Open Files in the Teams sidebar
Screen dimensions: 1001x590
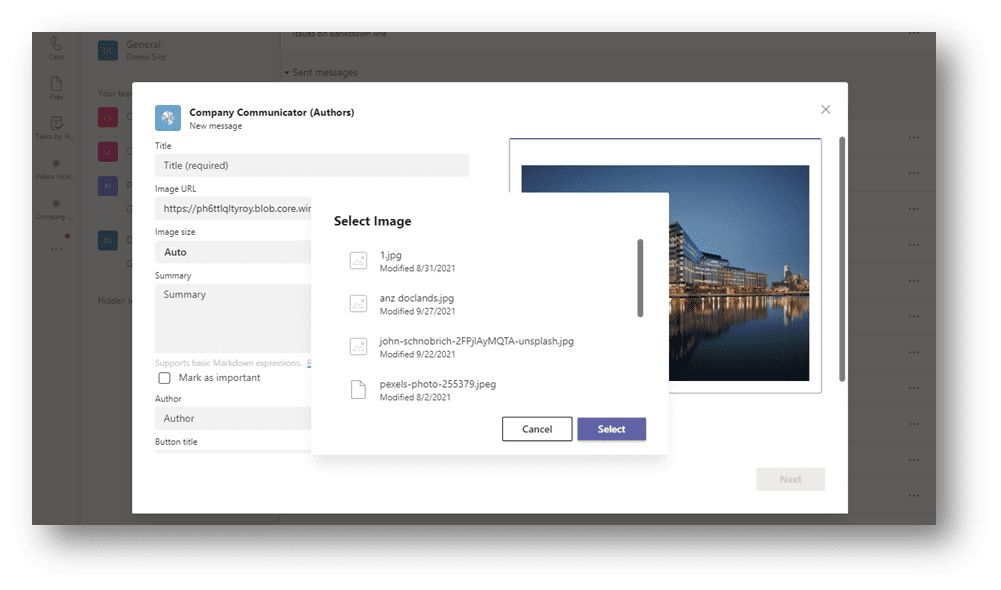(x=56, y=87)
